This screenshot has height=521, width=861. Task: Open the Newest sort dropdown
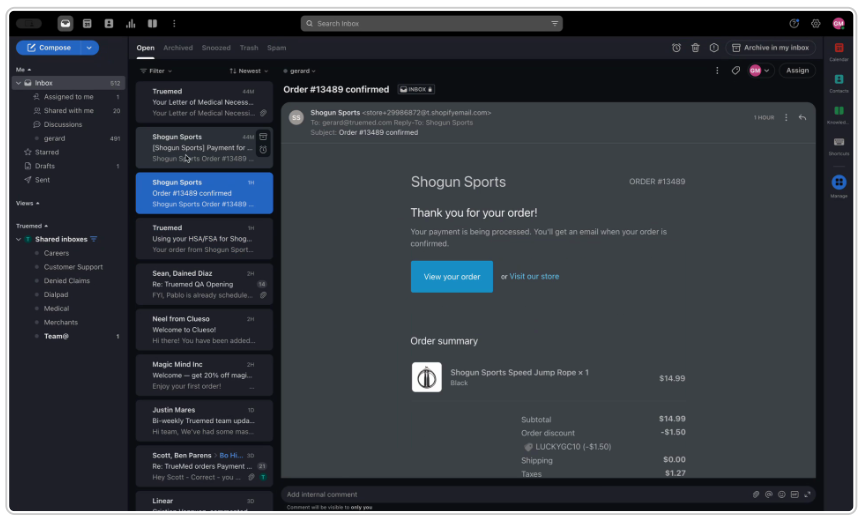tap(249, 71)
